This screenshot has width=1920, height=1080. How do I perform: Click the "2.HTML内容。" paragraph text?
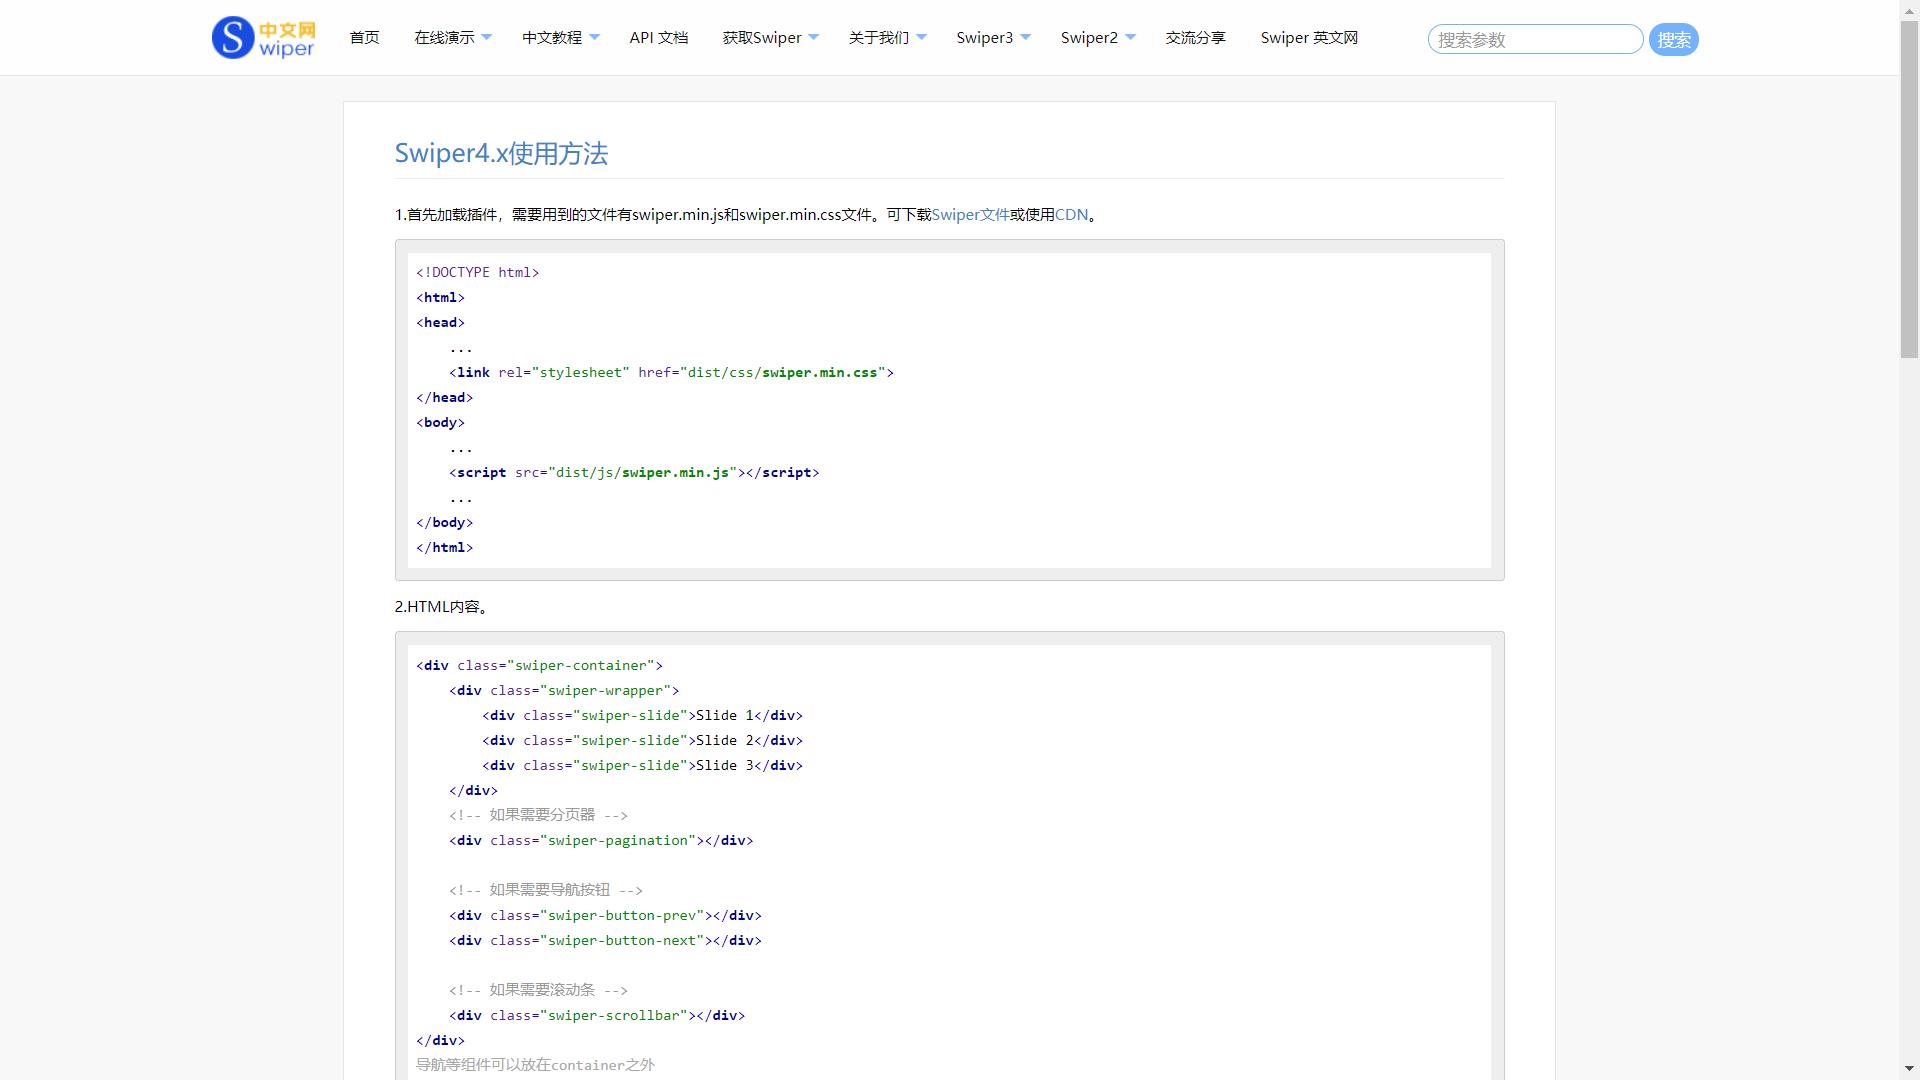(x=441, y=606)
